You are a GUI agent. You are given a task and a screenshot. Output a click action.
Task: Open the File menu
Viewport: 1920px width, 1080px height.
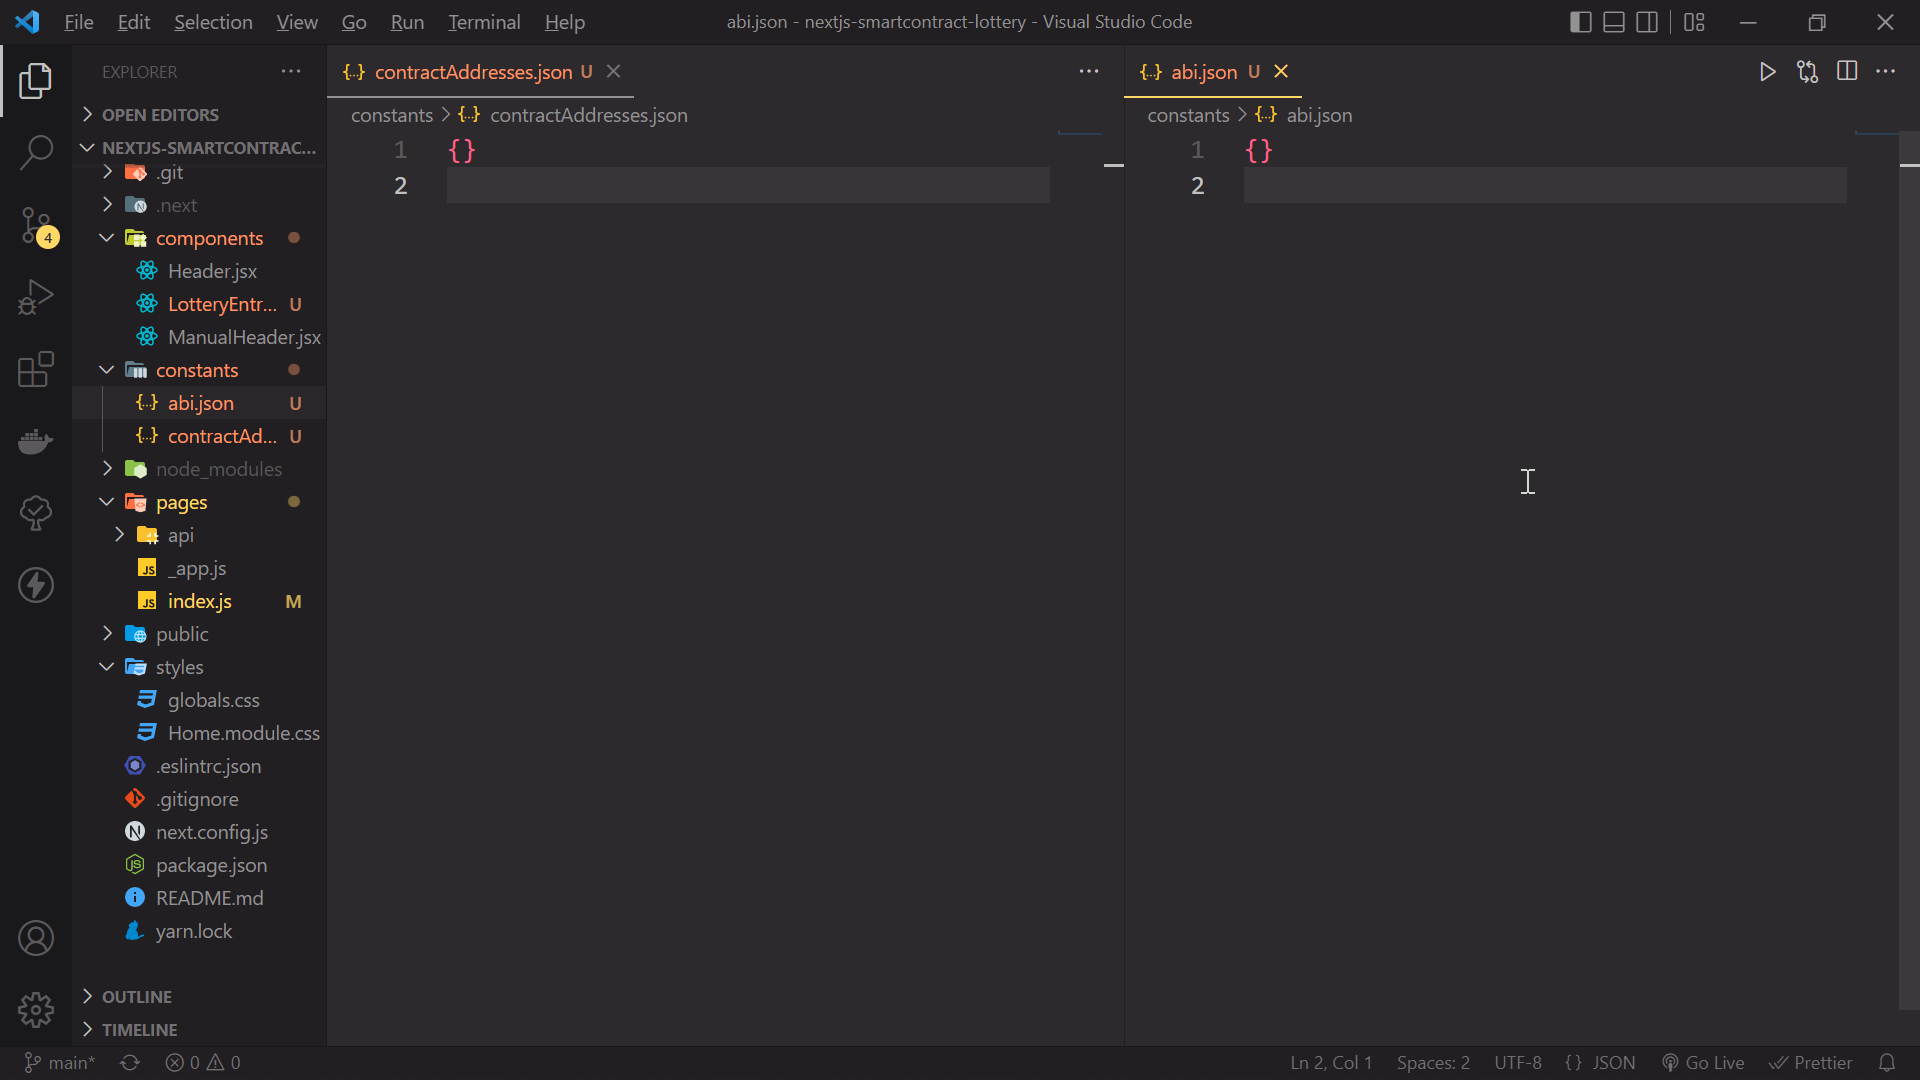coord(78,22)
